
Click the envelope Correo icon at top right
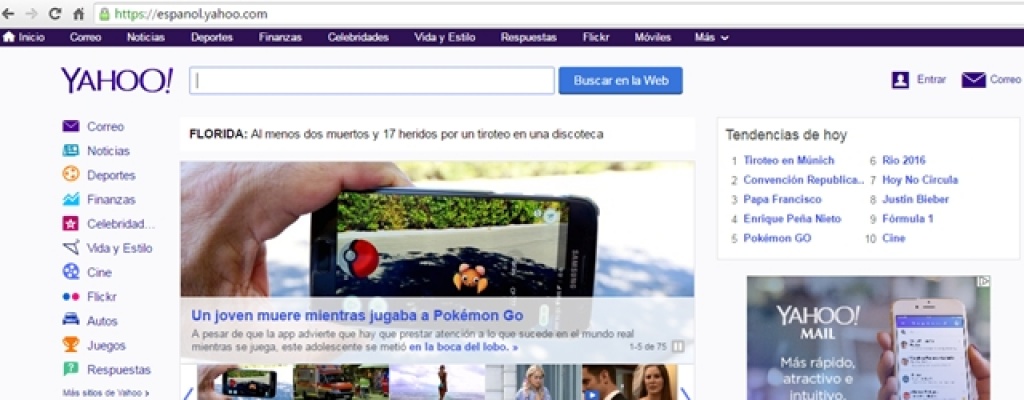coord(973,80)
